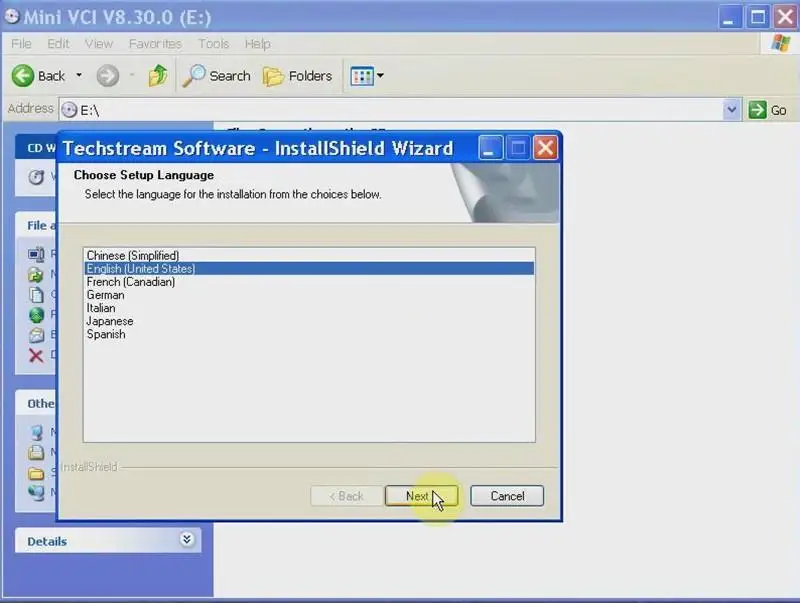
Task: Click the grayed Forward arrow in Explorer
Action: (x=108, y=76)
